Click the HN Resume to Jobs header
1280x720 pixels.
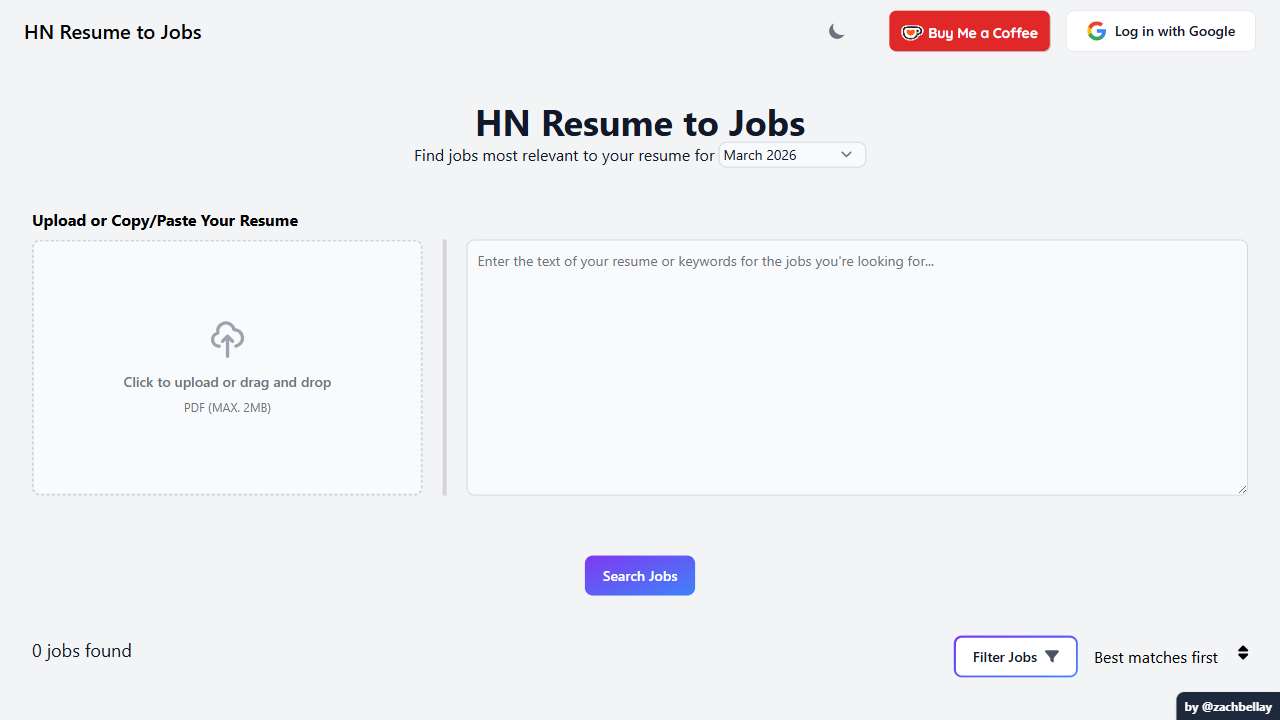coord(112,31)
